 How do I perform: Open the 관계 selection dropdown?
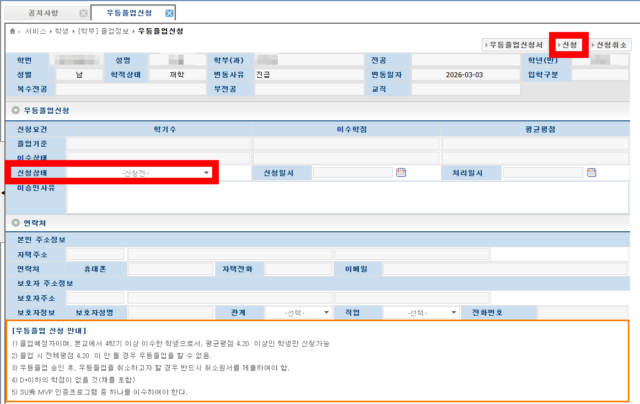[x=298, y=311]
